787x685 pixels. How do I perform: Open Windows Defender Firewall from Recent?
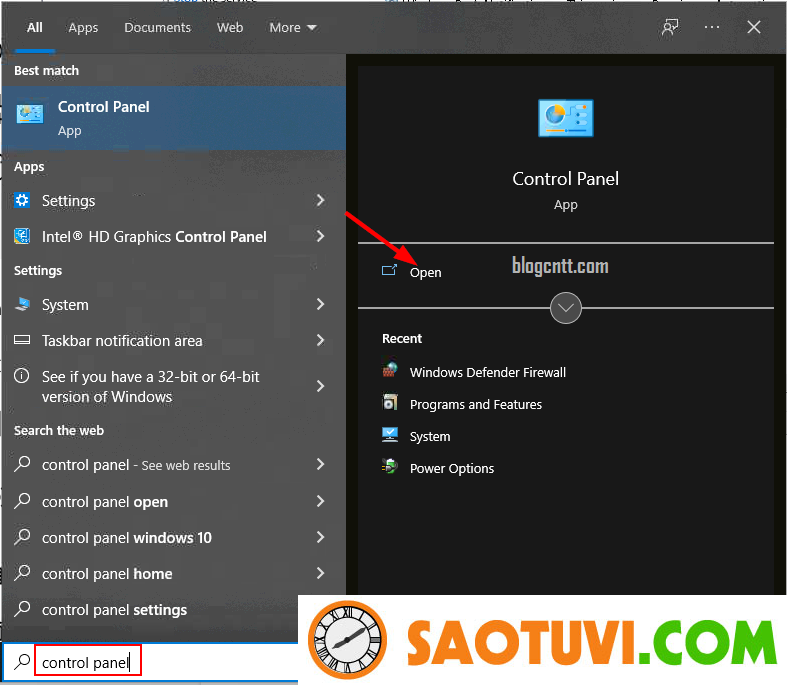(487, 372)
